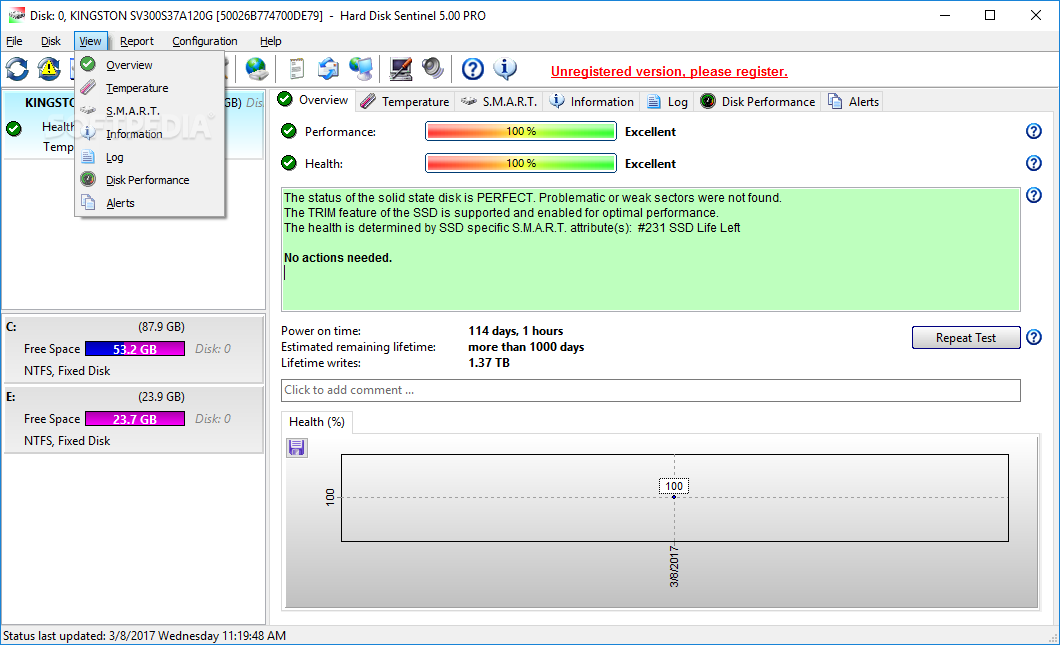
Task: Click the help icon beside status text box
Action: (x=1034, y=195)
